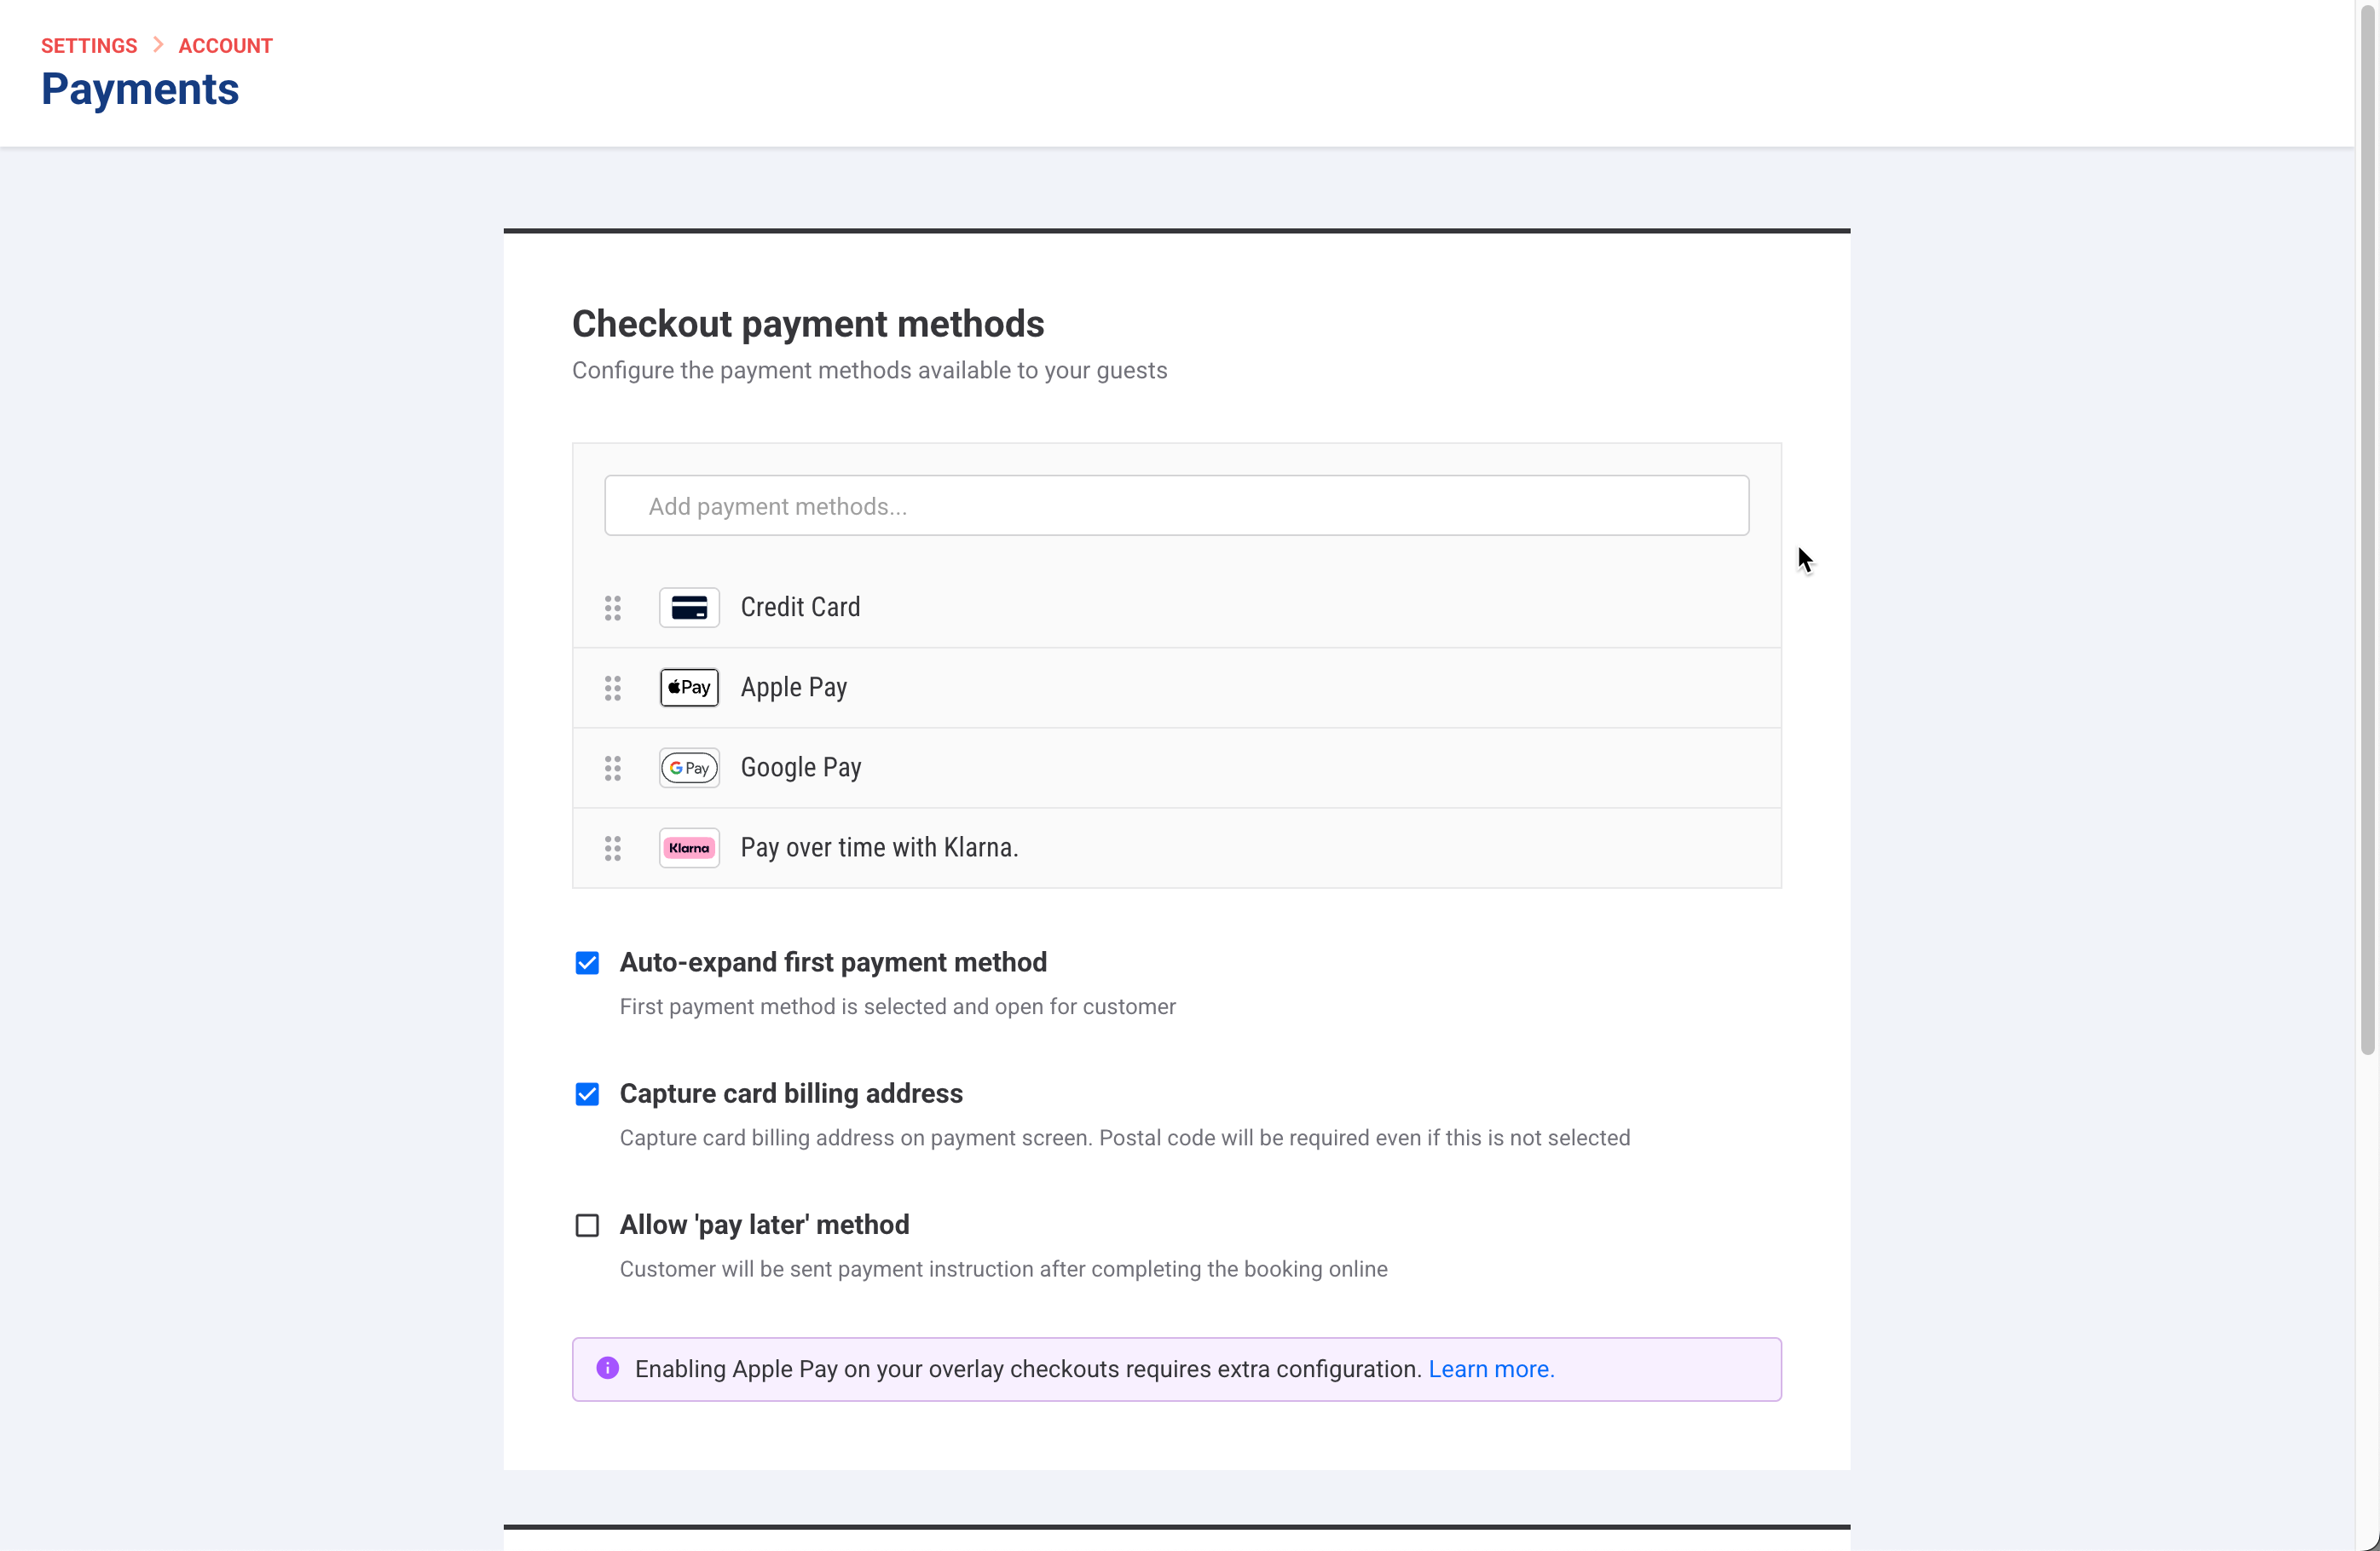Image resolution: width=2380 pixels, height=1551 pixels.
Task: Open the Add payment methods dropdown field
Action: [x=1176, y=506]
